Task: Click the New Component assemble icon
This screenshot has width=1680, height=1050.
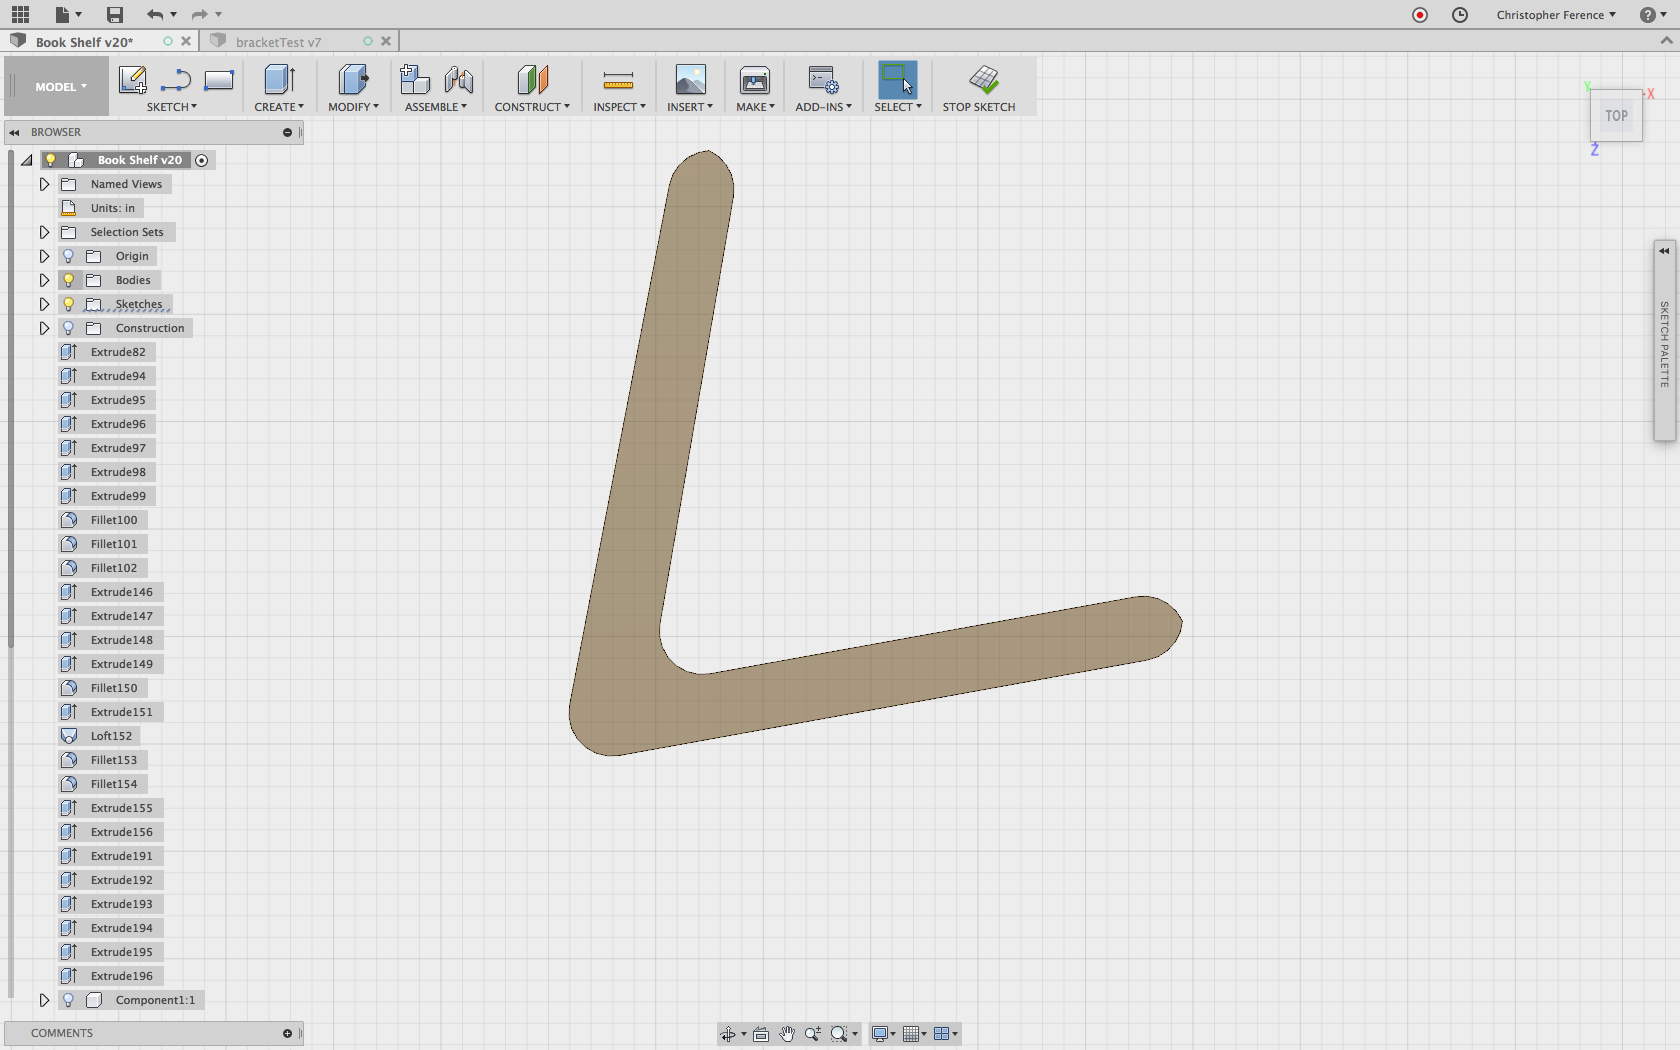Action: pyautogui.click(x=414, y=80)
